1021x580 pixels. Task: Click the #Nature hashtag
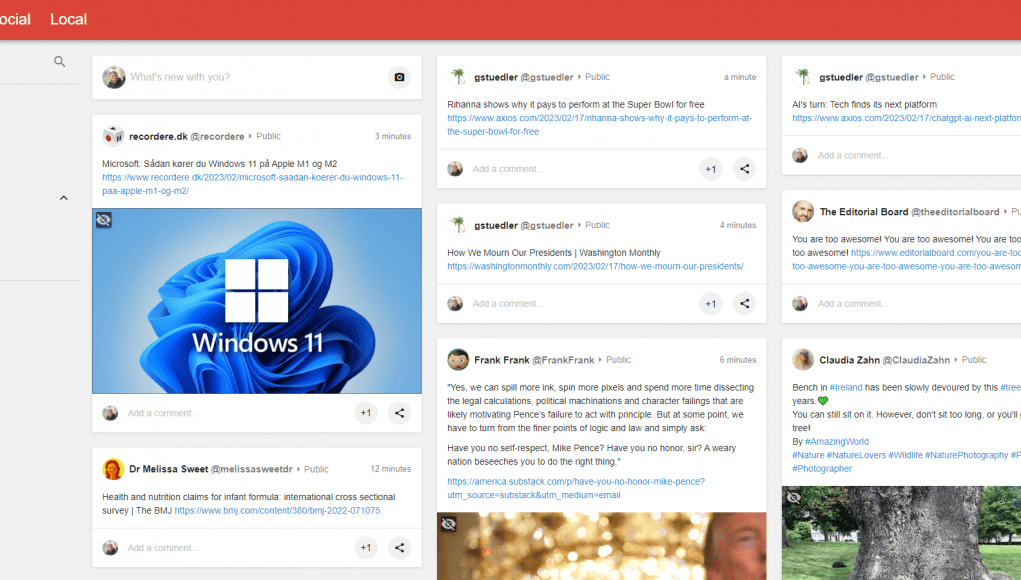808,455
